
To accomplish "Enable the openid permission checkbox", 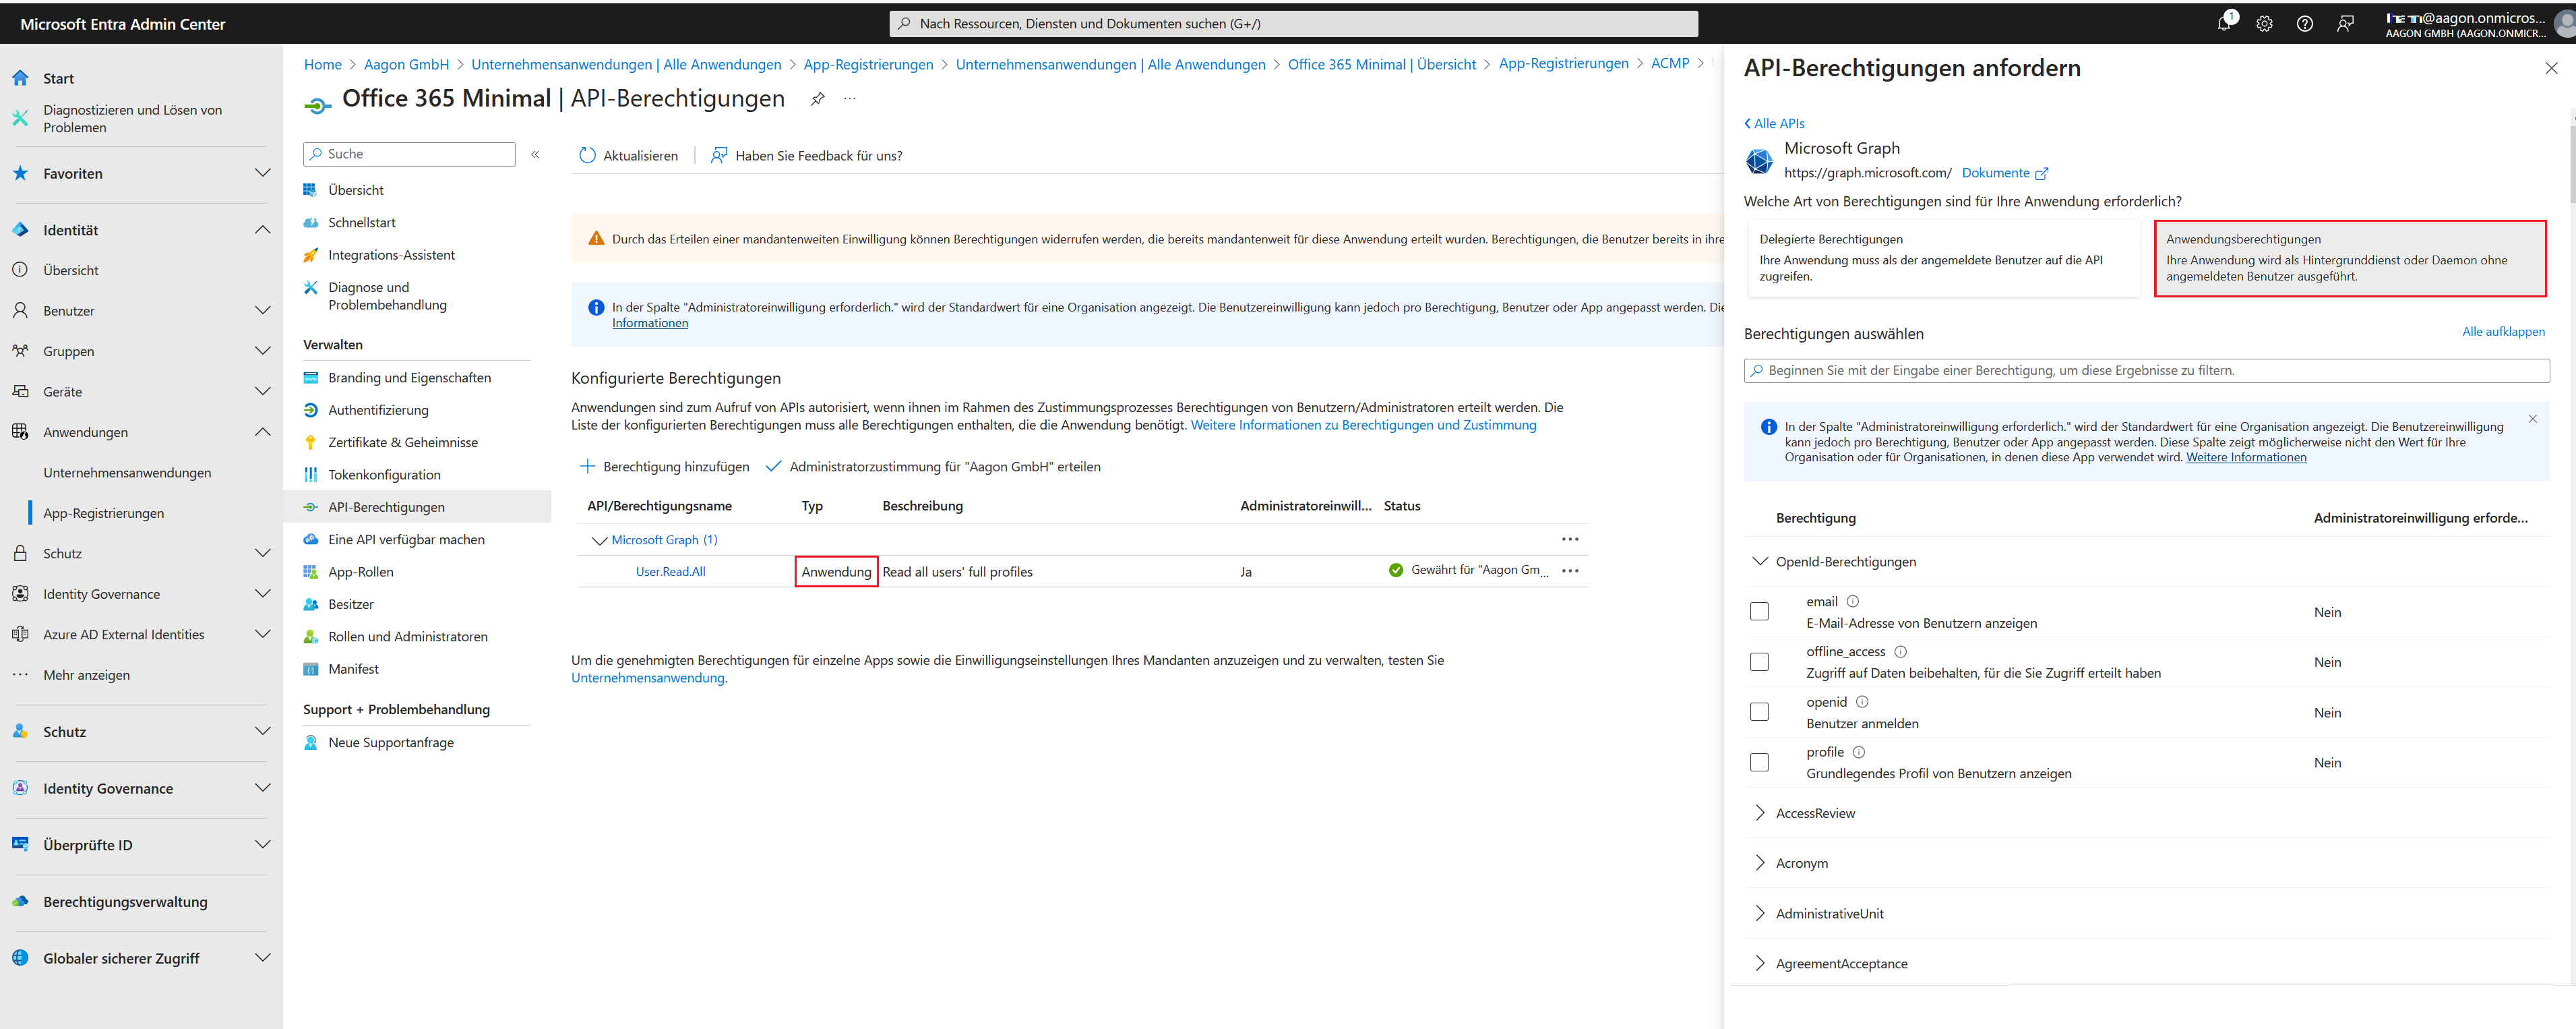I will pyautogui.click(x=1759, y=712).
